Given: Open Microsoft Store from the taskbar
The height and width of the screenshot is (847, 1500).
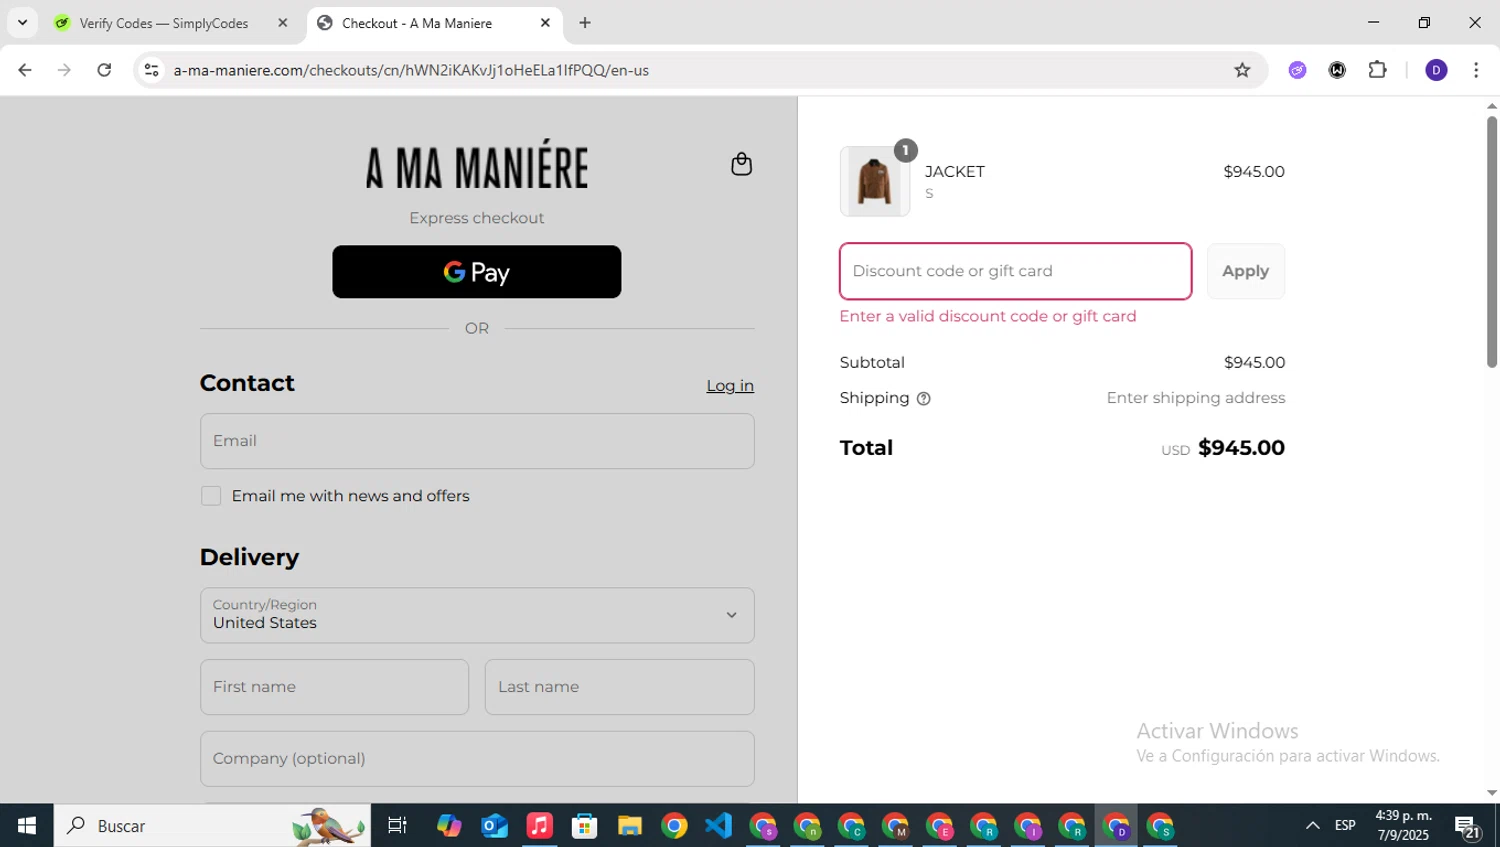Looking at the screenshot, I should click(x=584, y=826).
